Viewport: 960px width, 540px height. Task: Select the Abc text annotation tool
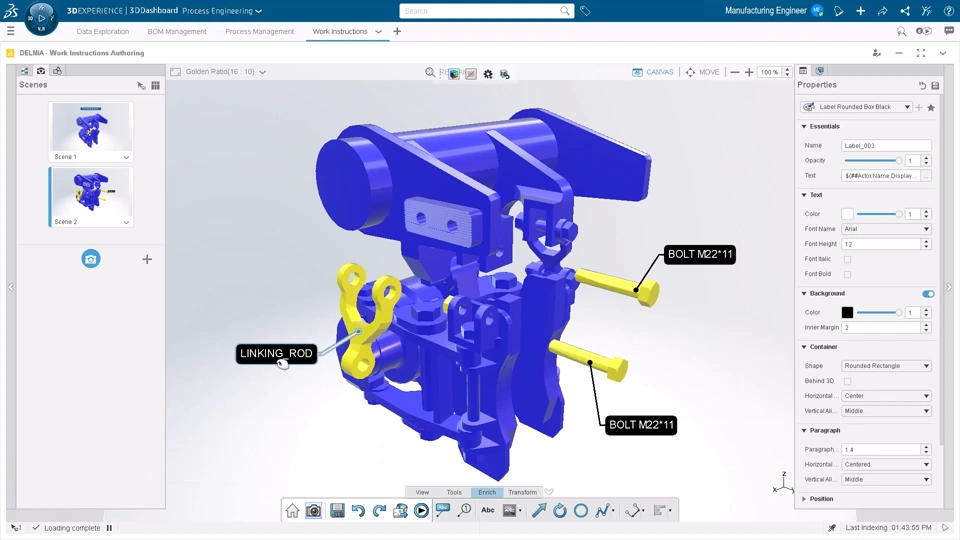coord(487,510)
